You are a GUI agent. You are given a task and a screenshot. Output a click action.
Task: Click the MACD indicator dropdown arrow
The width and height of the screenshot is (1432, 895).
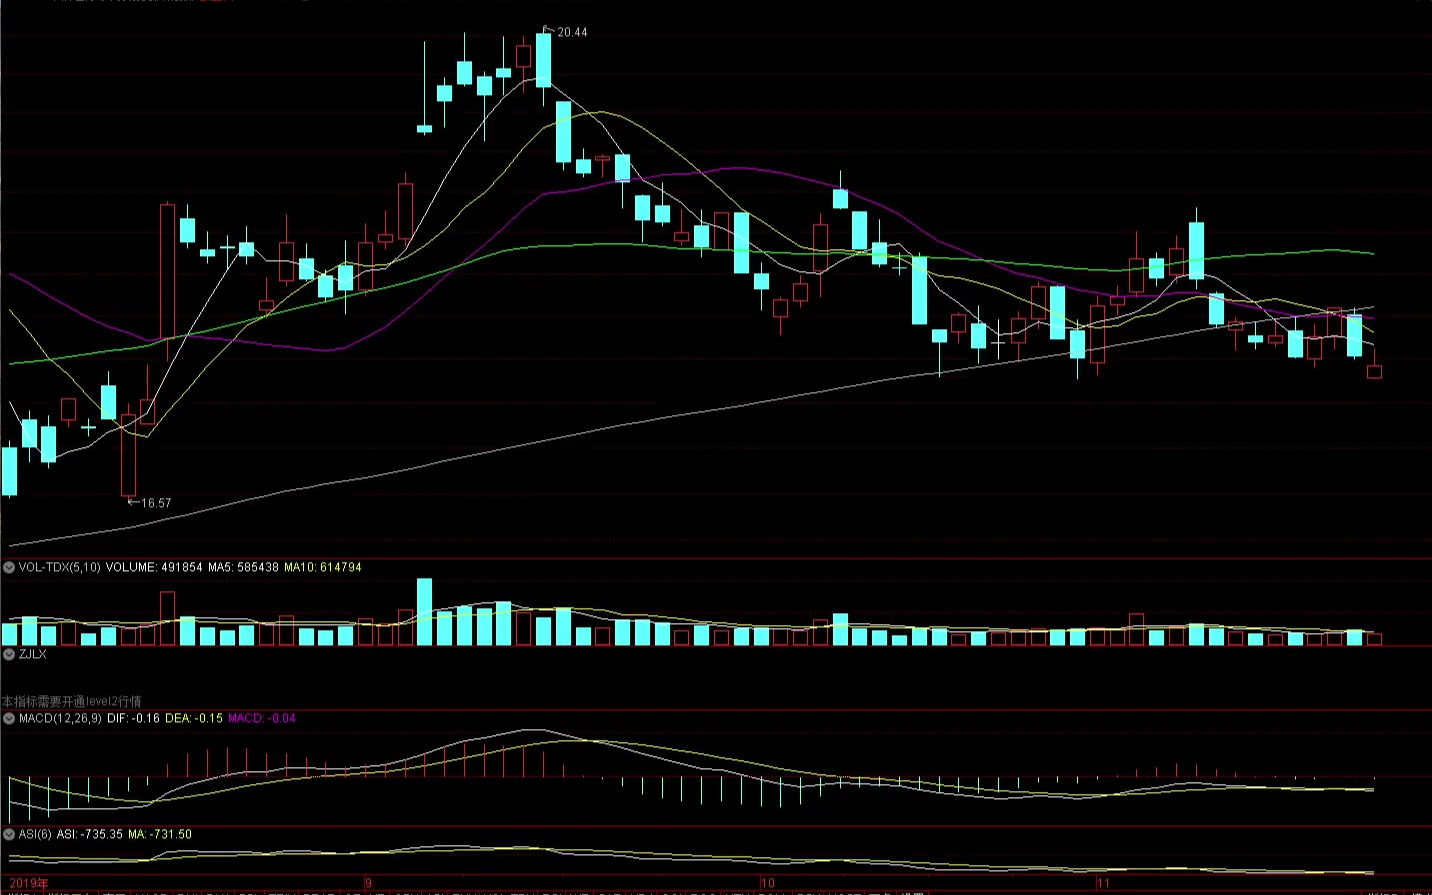point(9,719)
